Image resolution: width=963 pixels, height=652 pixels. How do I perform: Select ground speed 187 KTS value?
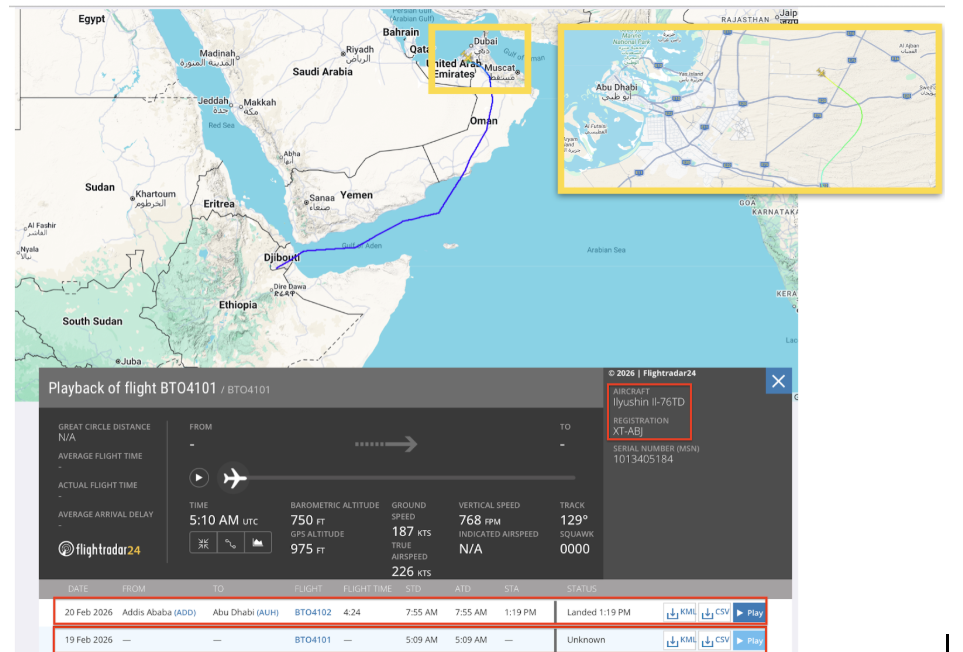tap(411, 532)
